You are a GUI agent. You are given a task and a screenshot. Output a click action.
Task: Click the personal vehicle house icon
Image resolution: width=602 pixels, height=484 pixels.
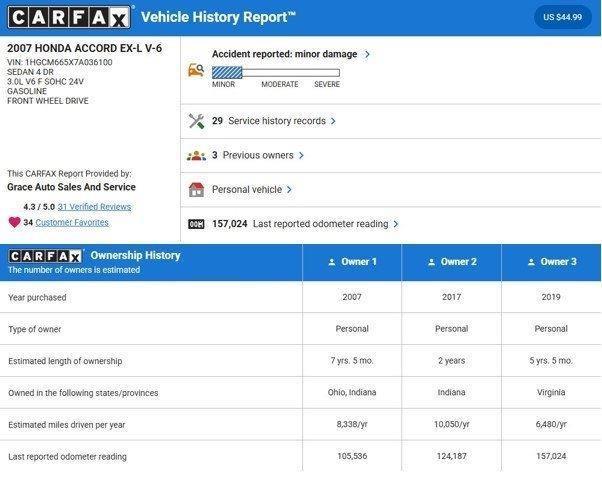point(196,190)
